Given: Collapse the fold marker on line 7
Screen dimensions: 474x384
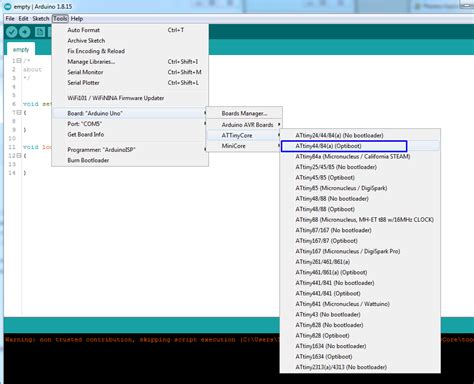Looking at the screenshot, I should 19,113.
